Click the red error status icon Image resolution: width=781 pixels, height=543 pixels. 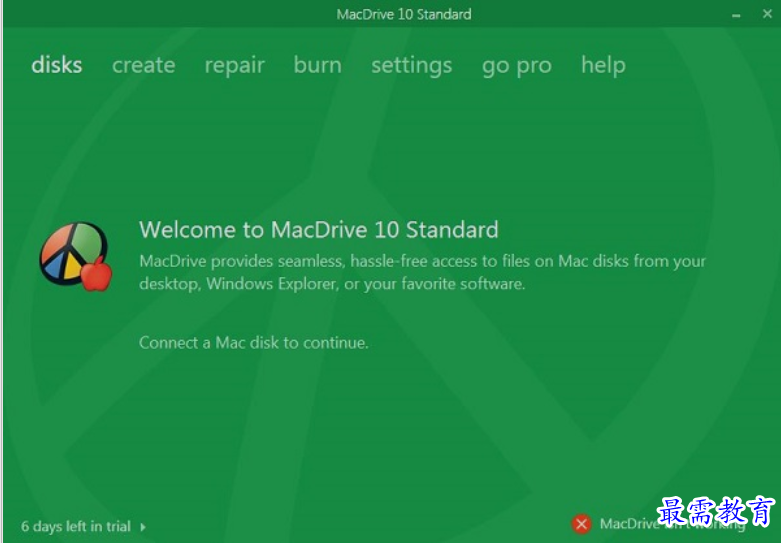(x=581, y=524)
